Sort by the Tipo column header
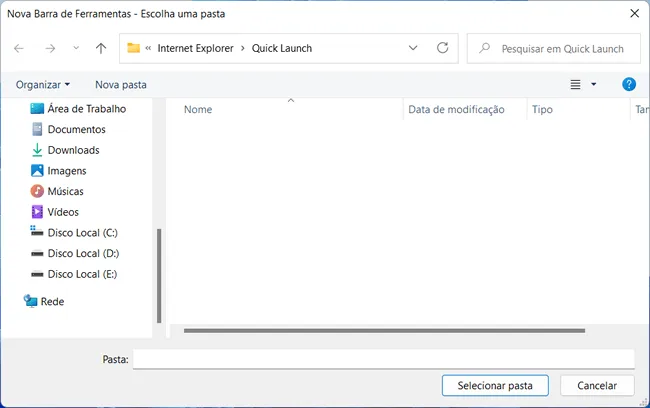 tap(542, 109)
